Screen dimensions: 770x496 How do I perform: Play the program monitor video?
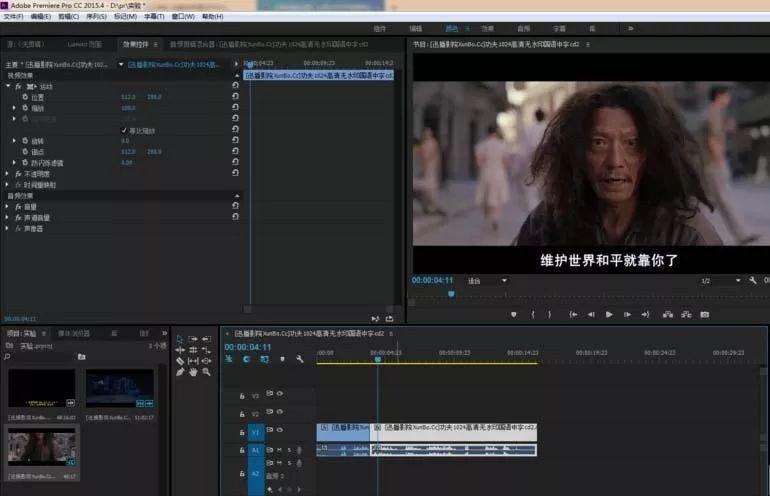click(609, 314)
